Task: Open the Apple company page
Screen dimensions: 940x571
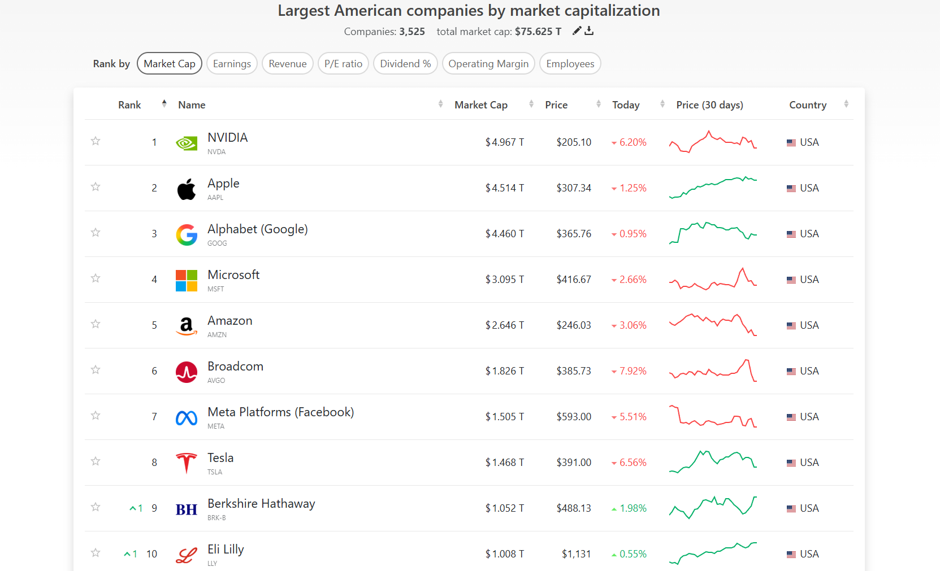Action: [x=224, y=184]
